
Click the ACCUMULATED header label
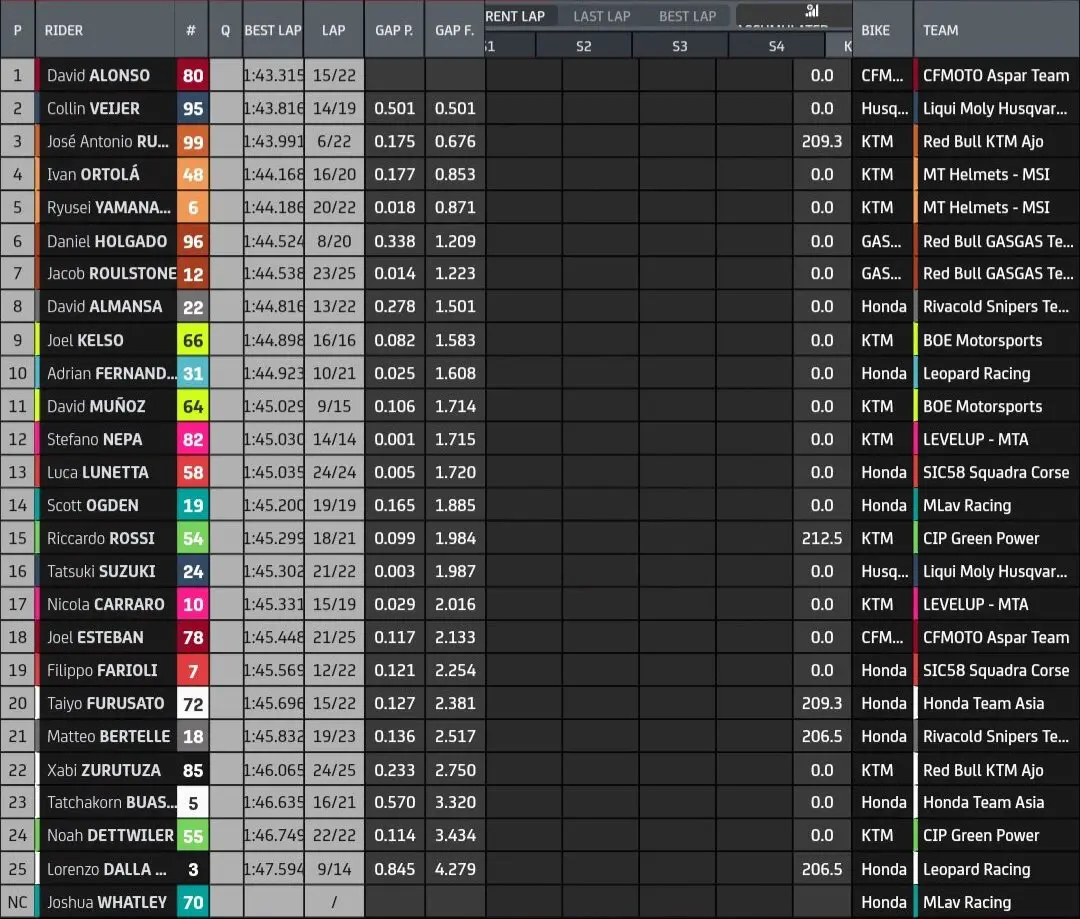(790, 27)
